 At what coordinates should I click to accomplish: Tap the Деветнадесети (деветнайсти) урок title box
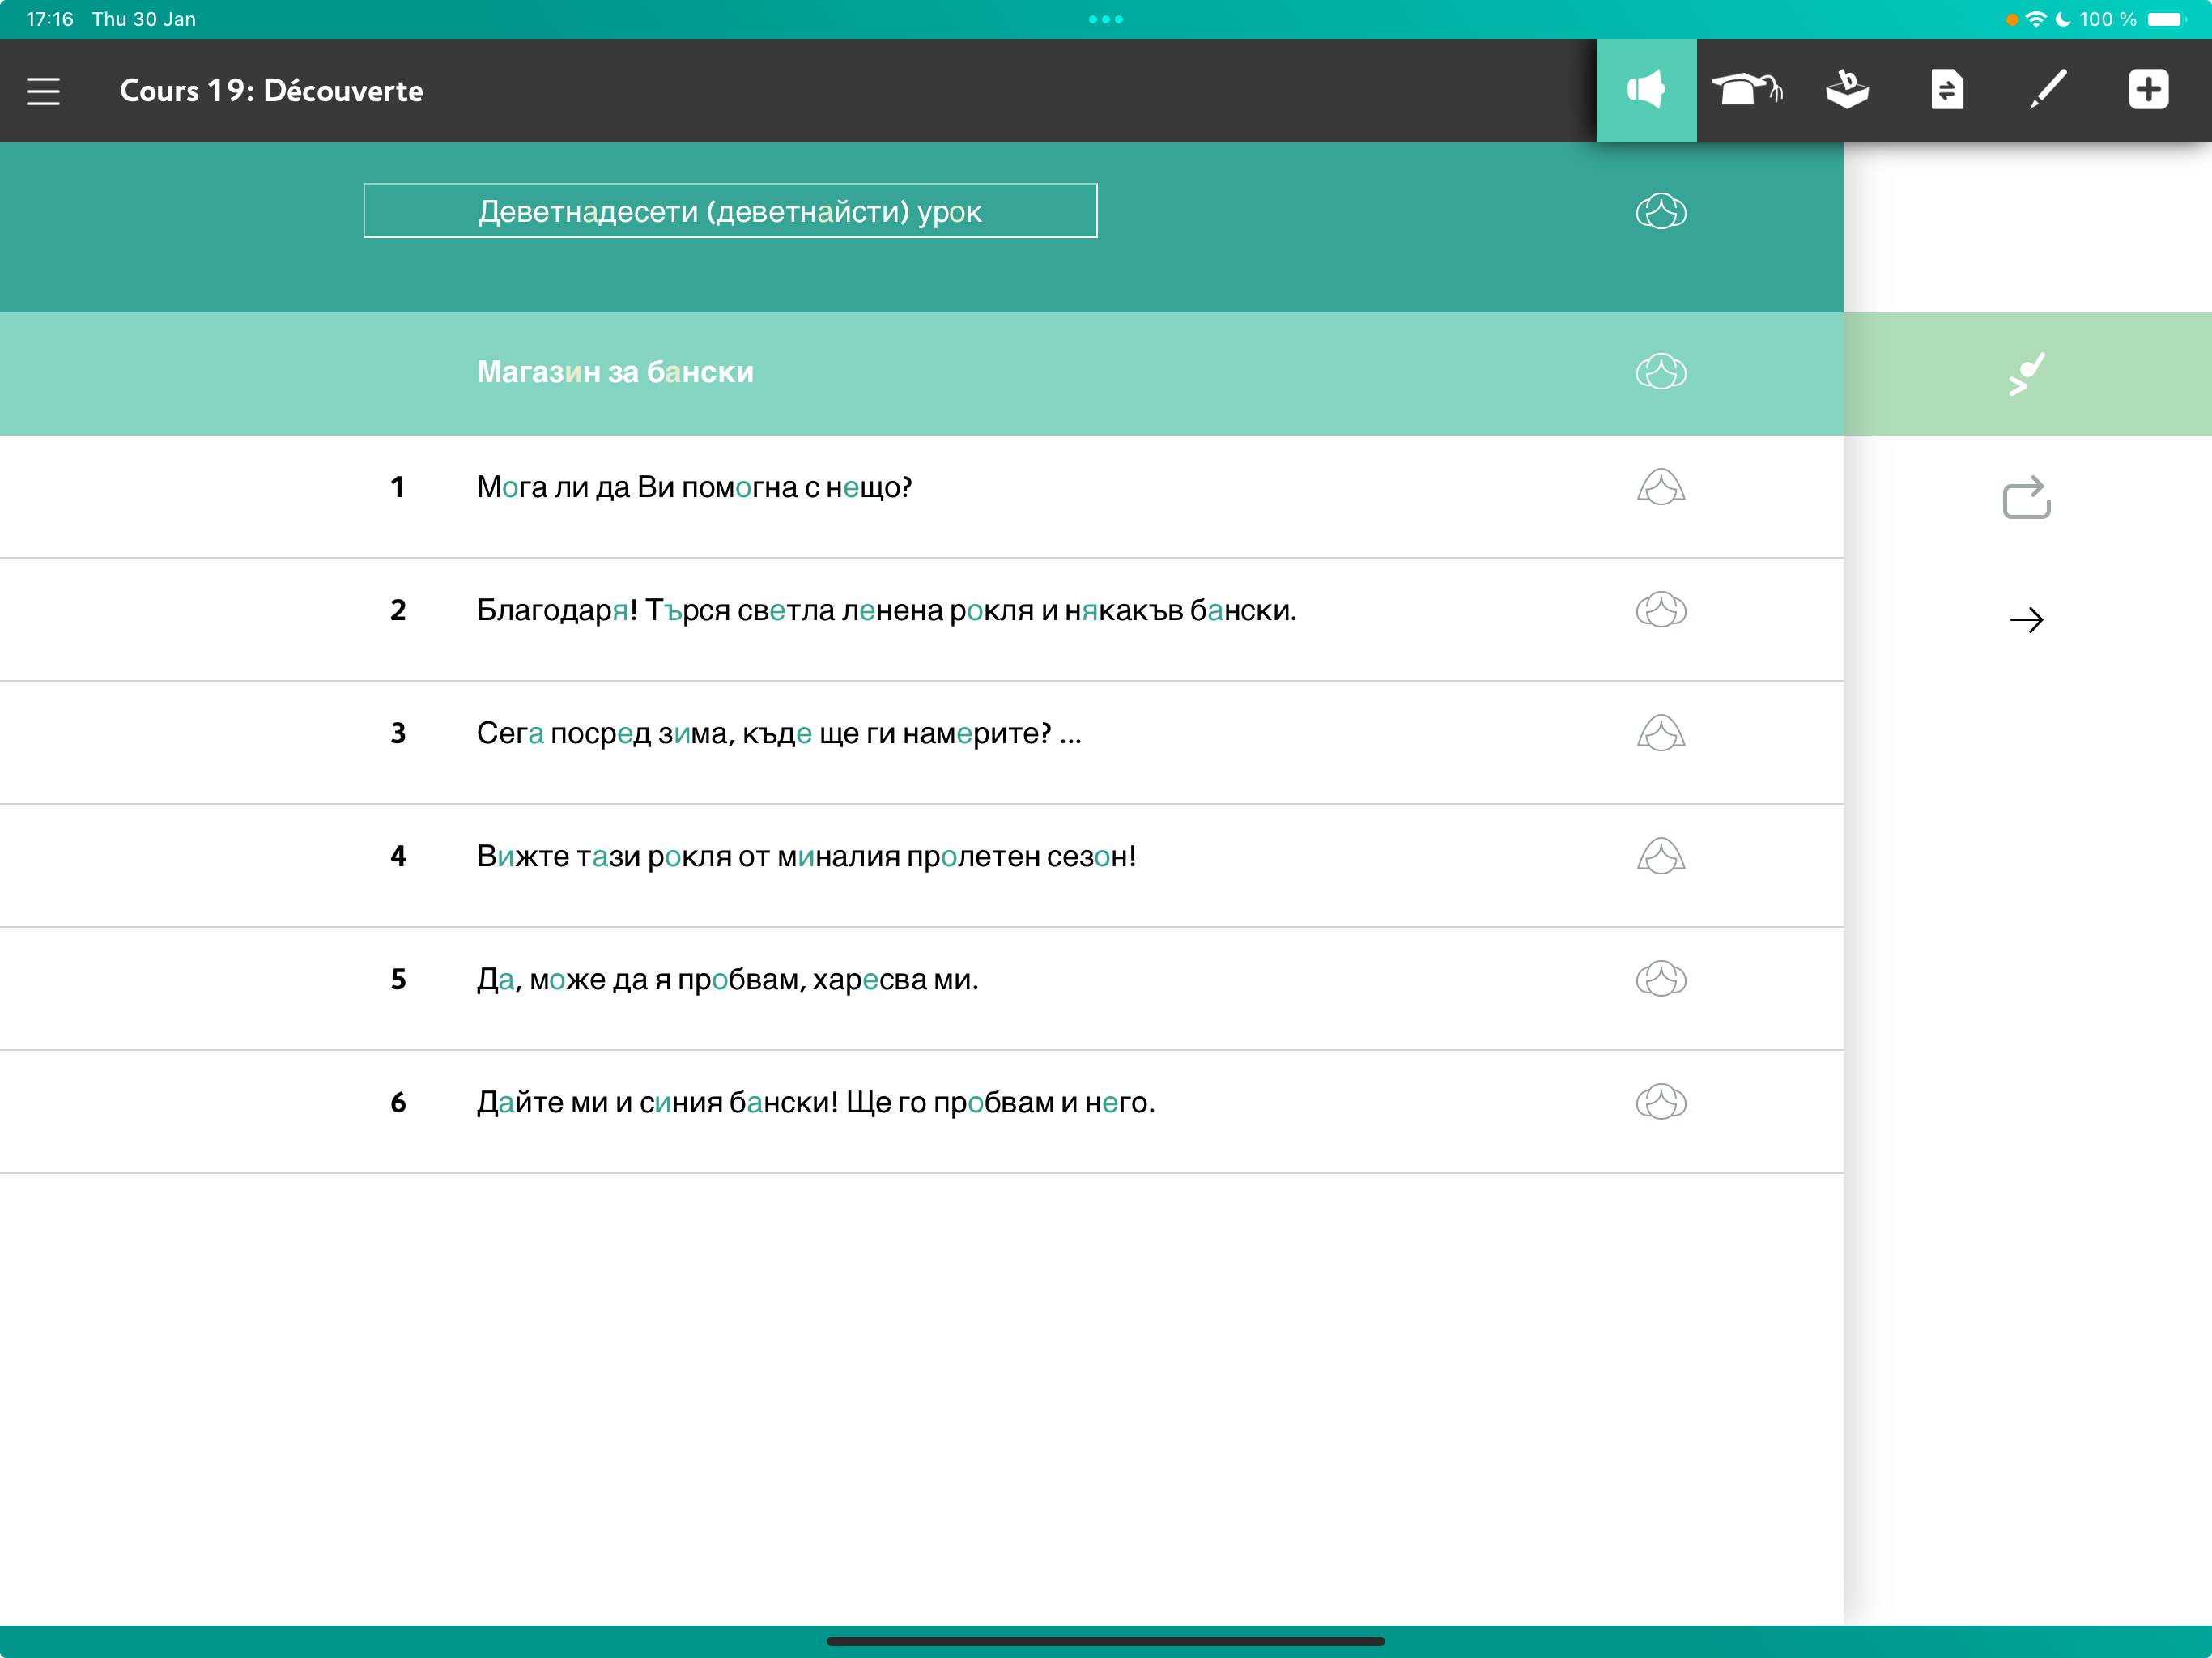coord(730,211)
